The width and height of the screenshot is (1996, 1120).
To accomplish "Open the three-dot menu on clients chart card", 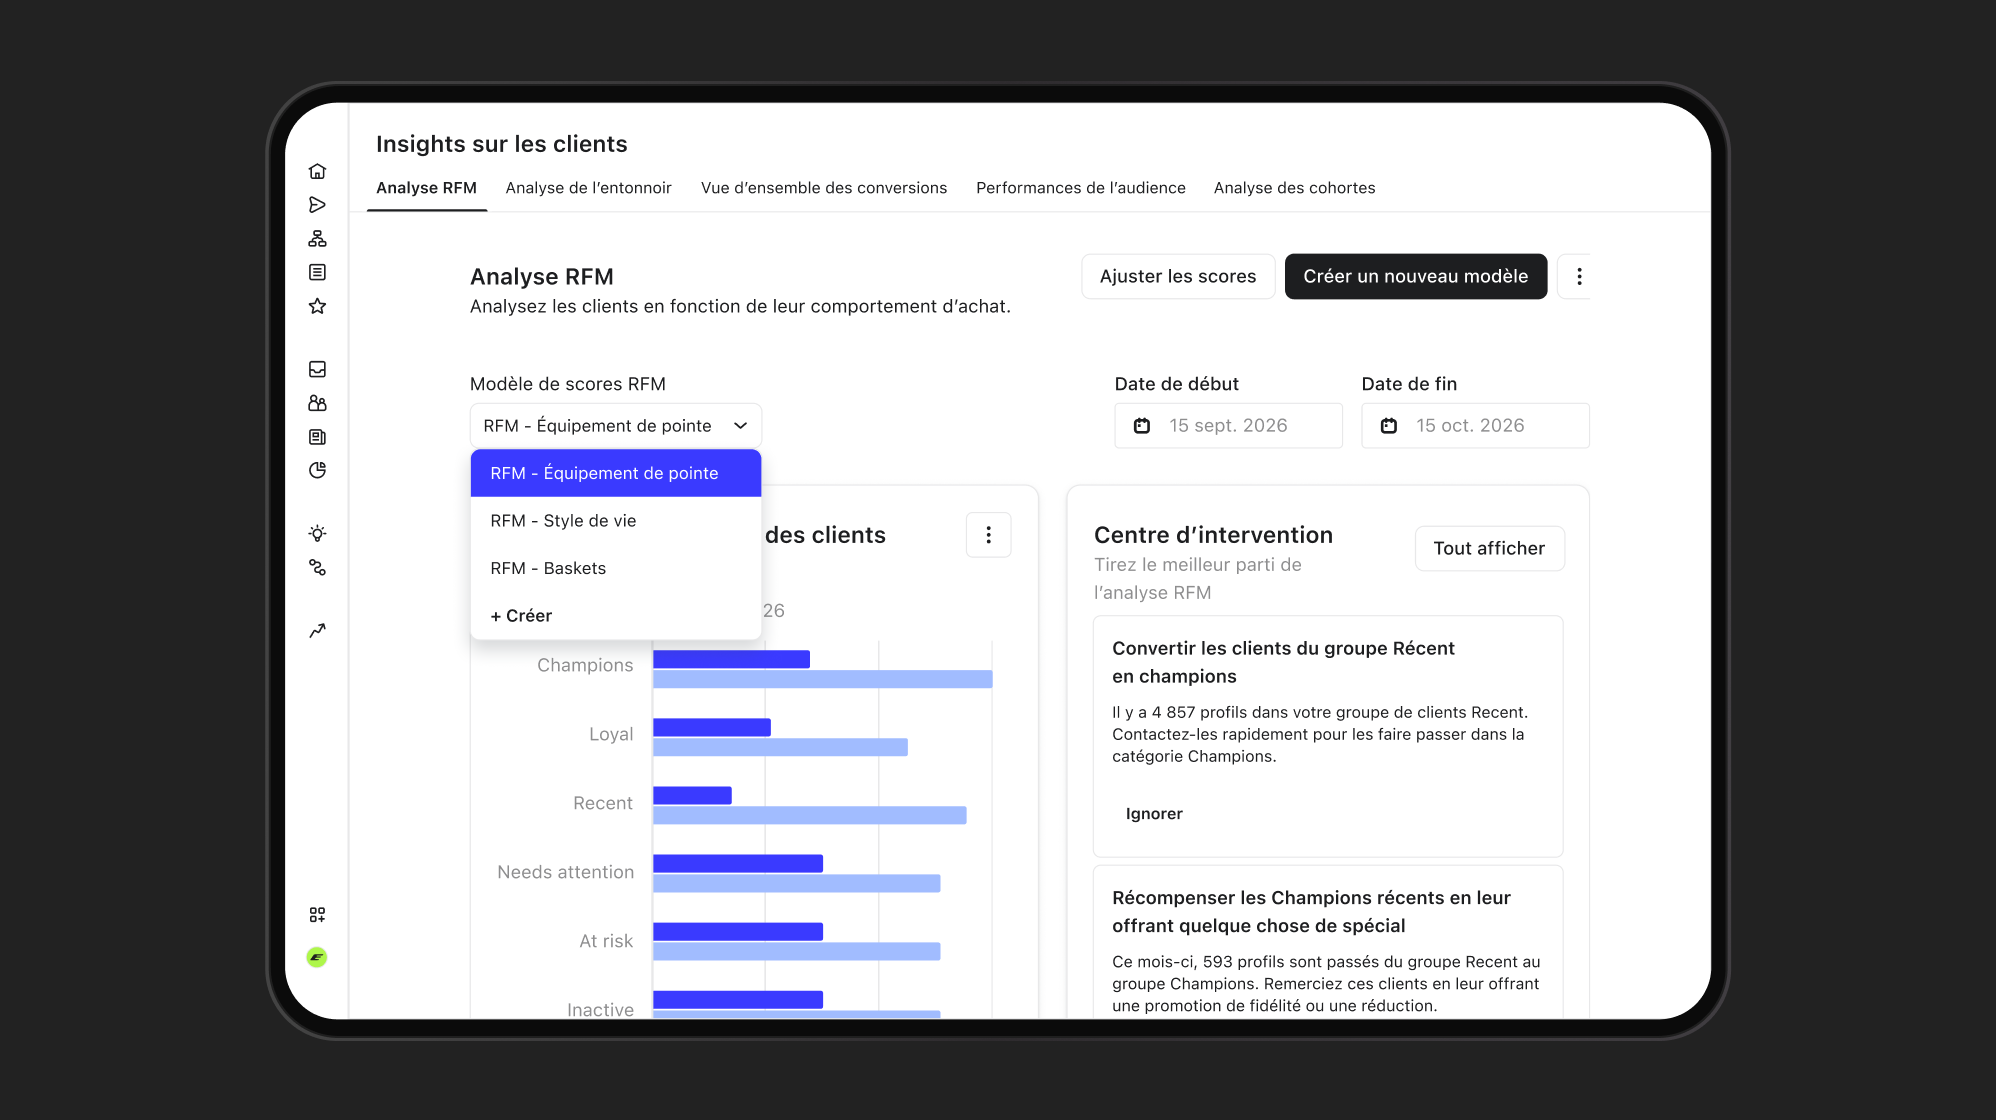I will (988, 535).
